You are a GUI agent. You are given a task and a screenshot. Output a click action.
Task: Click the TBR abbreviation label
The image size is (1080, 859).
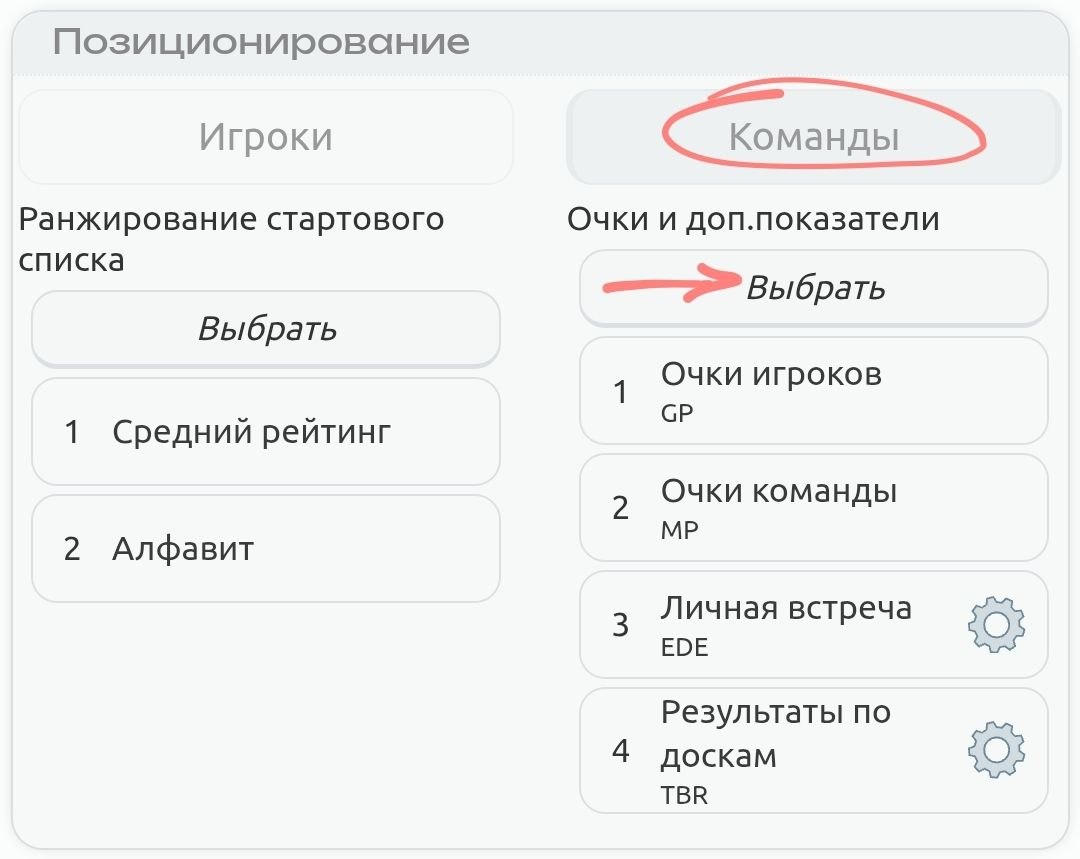pos(683,795)
